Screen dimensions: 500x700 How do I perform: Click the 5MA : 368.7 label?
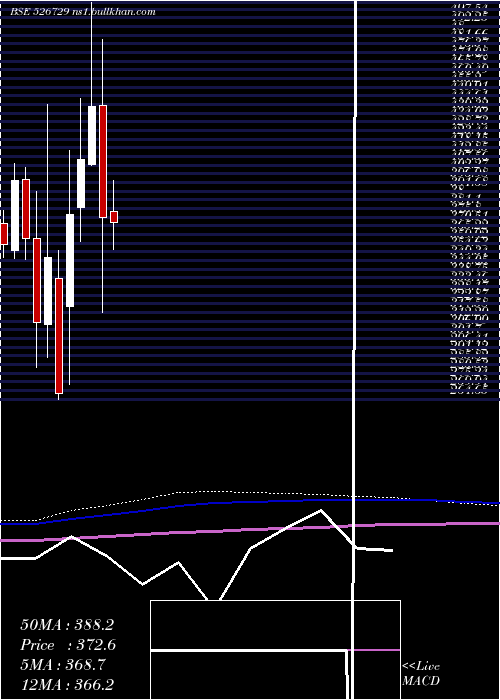pyautogui.click(x=63, y=665)
